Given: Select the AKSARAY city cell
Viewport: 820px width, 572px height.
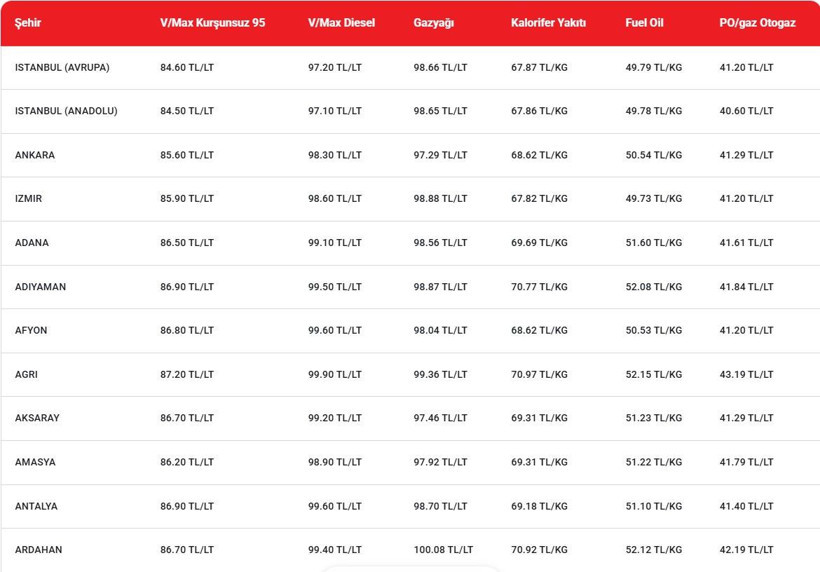Looking at the screenshot, I should click(x=37, y=418).
